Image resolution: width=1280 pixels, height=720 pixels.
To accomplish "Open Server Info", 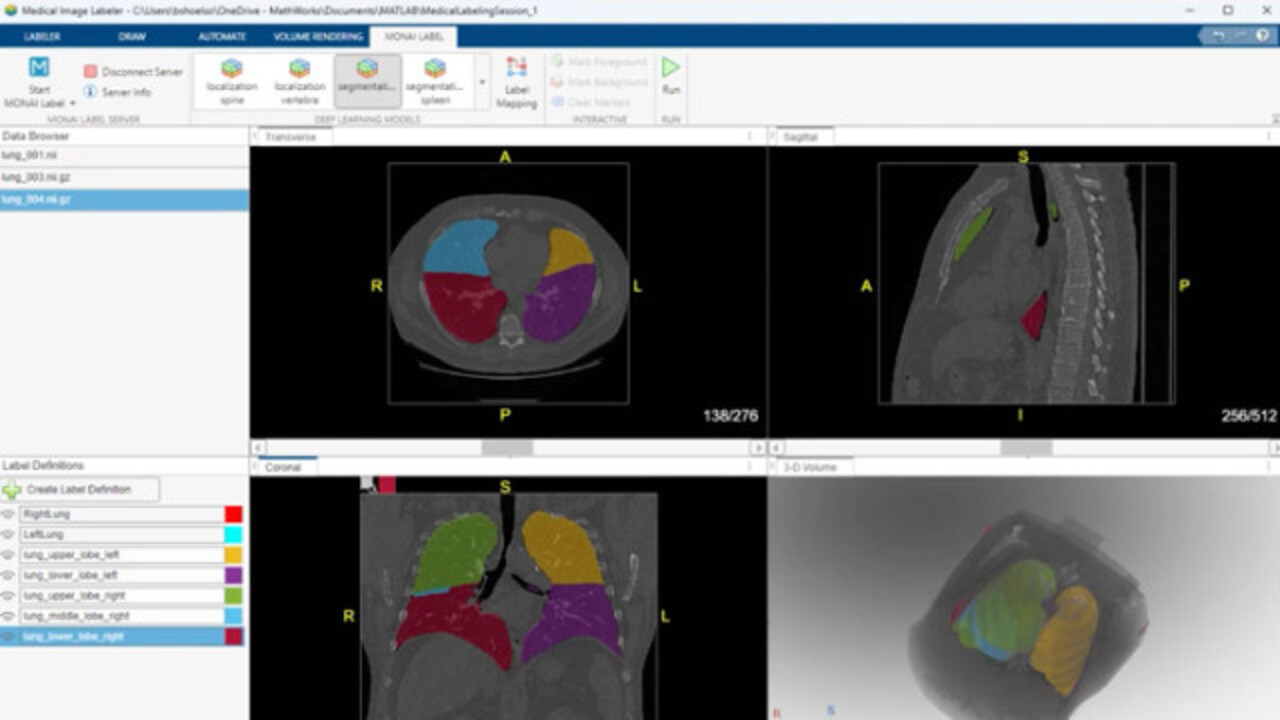I will (x=91, y=92).
